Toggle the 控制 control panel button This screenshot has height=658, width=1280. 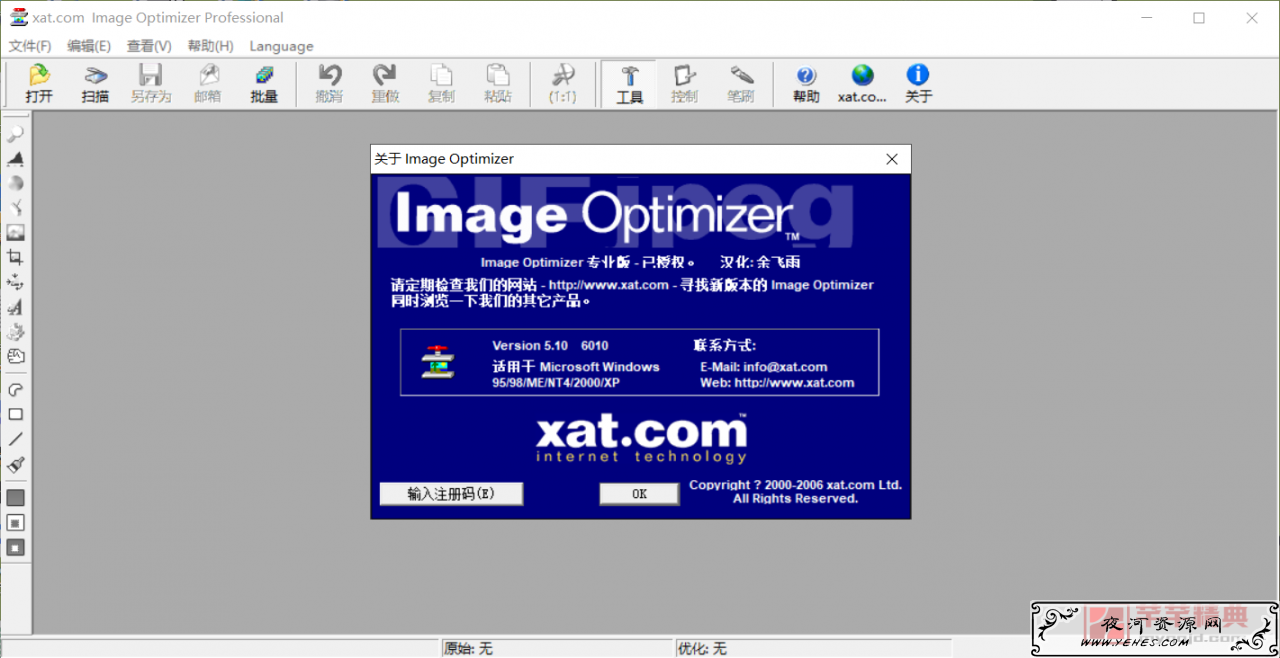pos(685,84)
